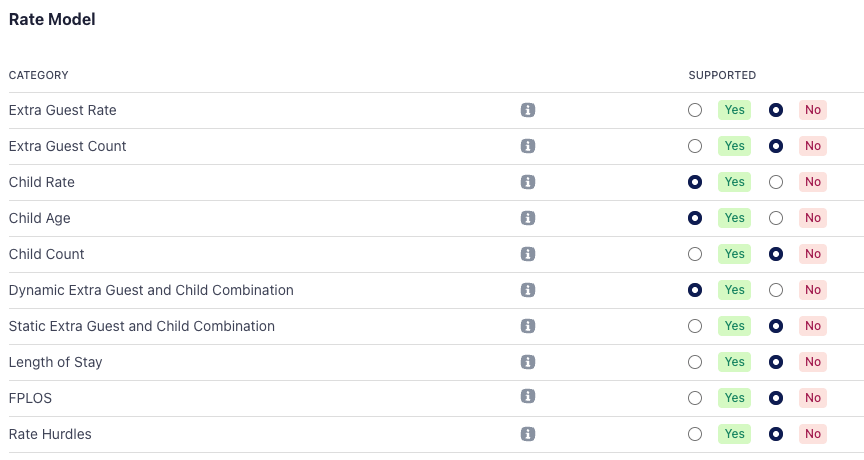Click the Yes label for Extra Guest Count
Viewport: 864px width, 460px height.
pos(735,146)
